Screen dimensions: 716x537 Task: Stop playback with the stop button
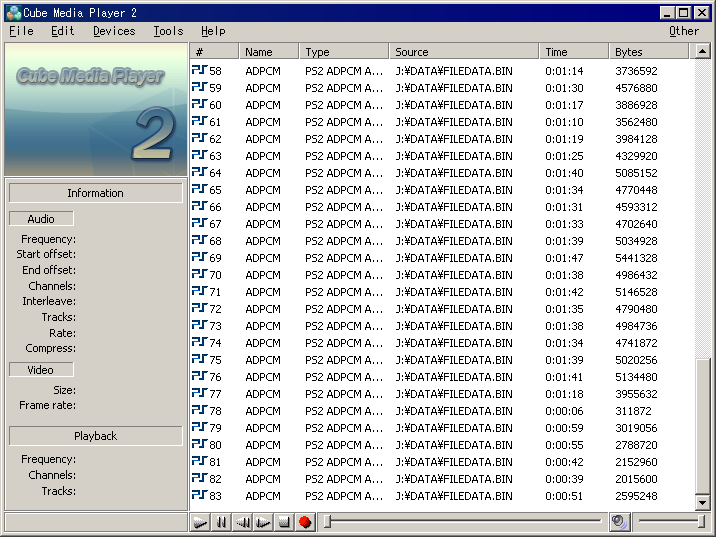click(x=284, y=521)
